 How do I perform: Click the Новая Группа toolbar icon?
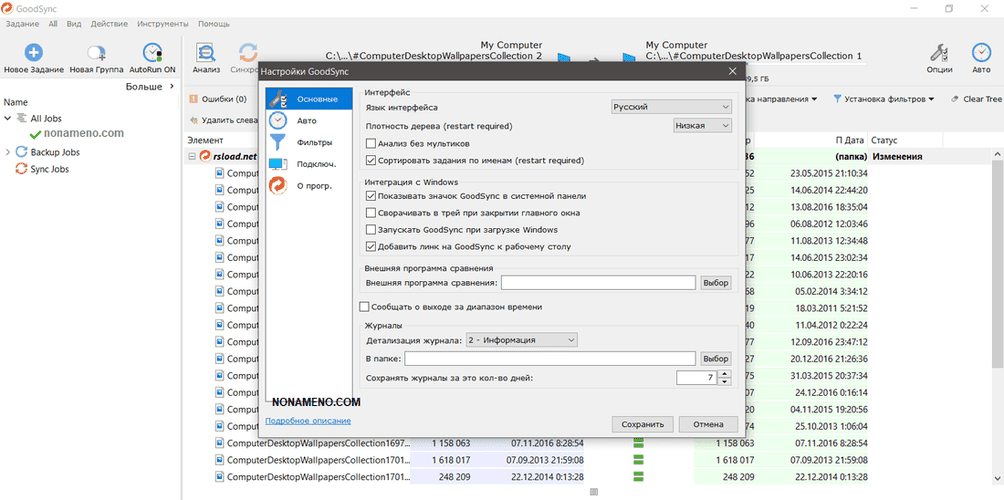point(96,54)
